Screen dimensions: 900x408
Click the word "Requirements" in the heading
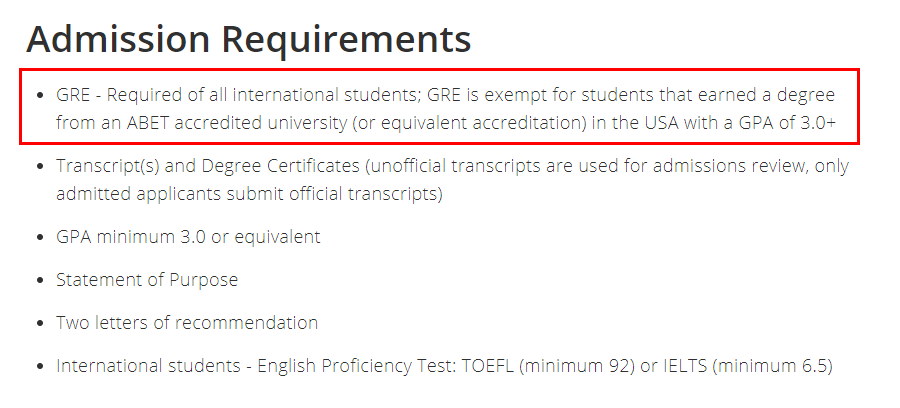coord(346,41)
